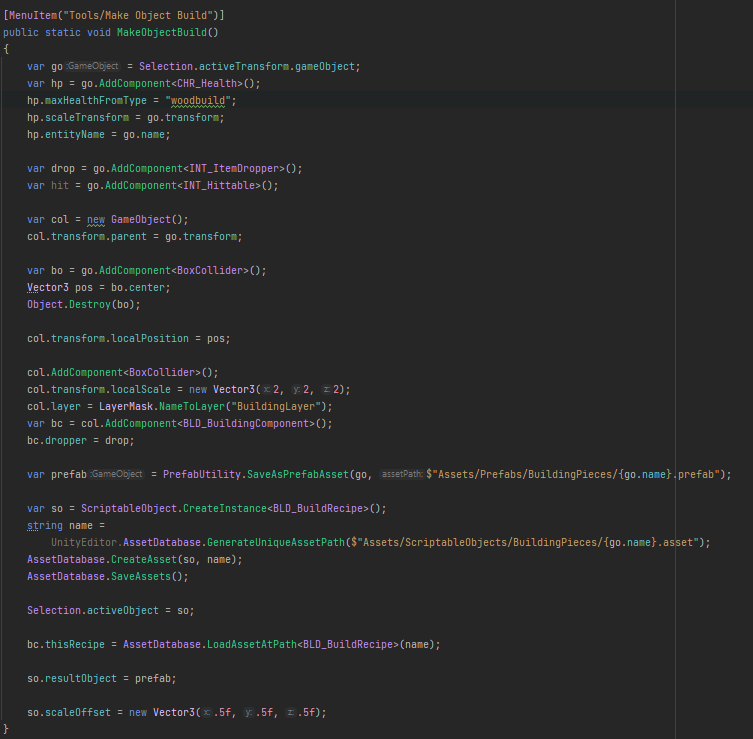Click the Vector3 pos declaration type
Image resolution: width=753 pixels, height=739 pixels.
(x=48, y=288)
